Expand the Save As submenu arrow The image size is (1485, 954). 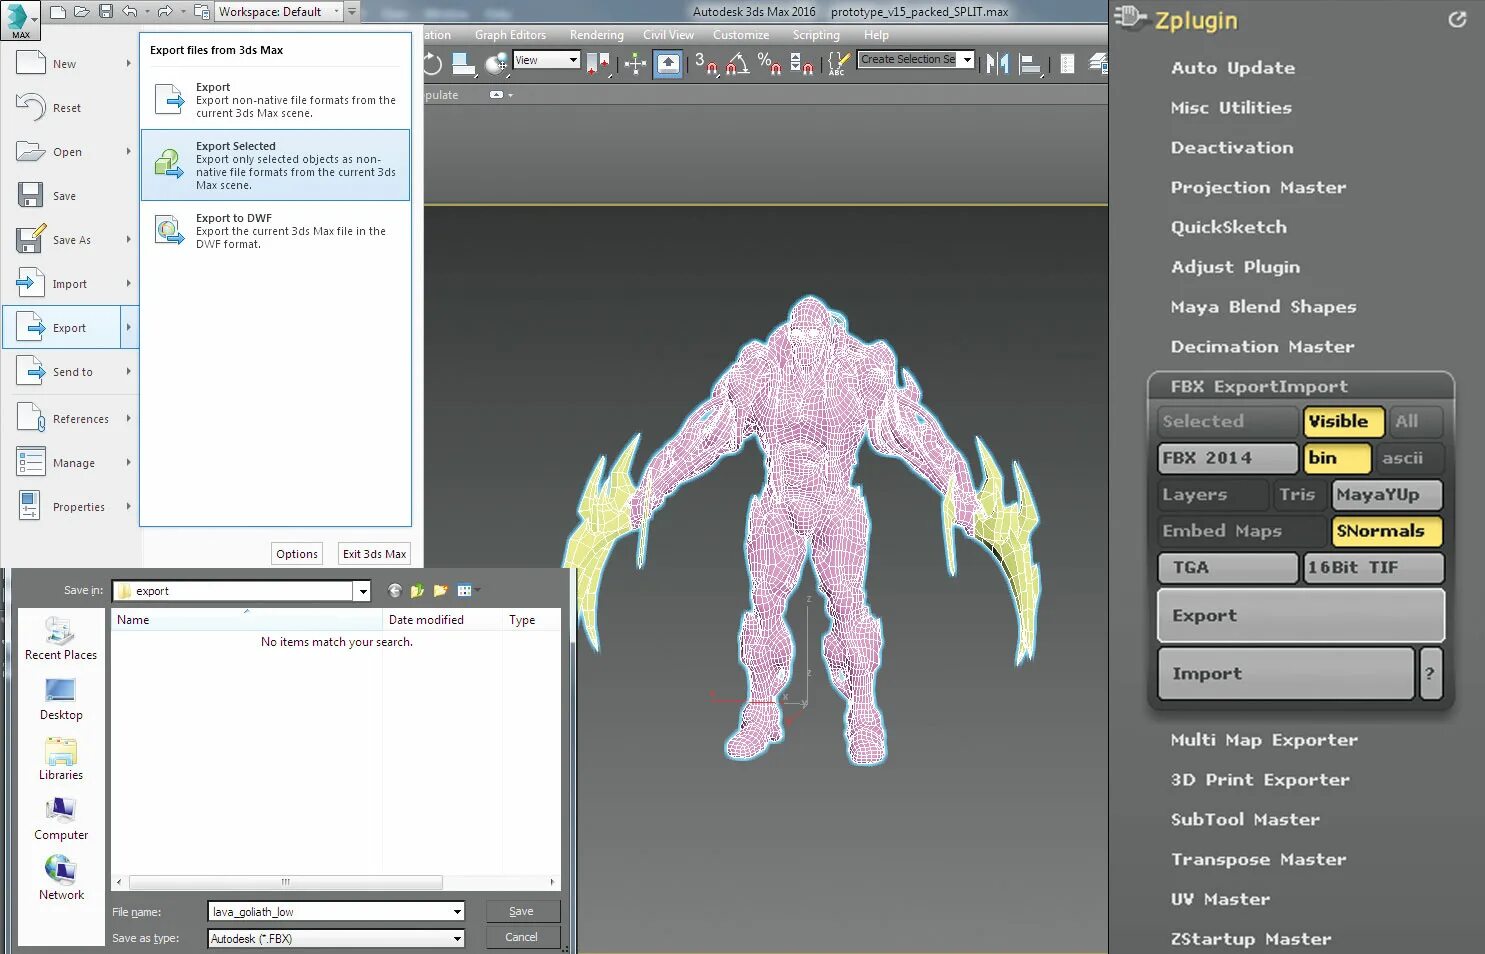[129, 239]
